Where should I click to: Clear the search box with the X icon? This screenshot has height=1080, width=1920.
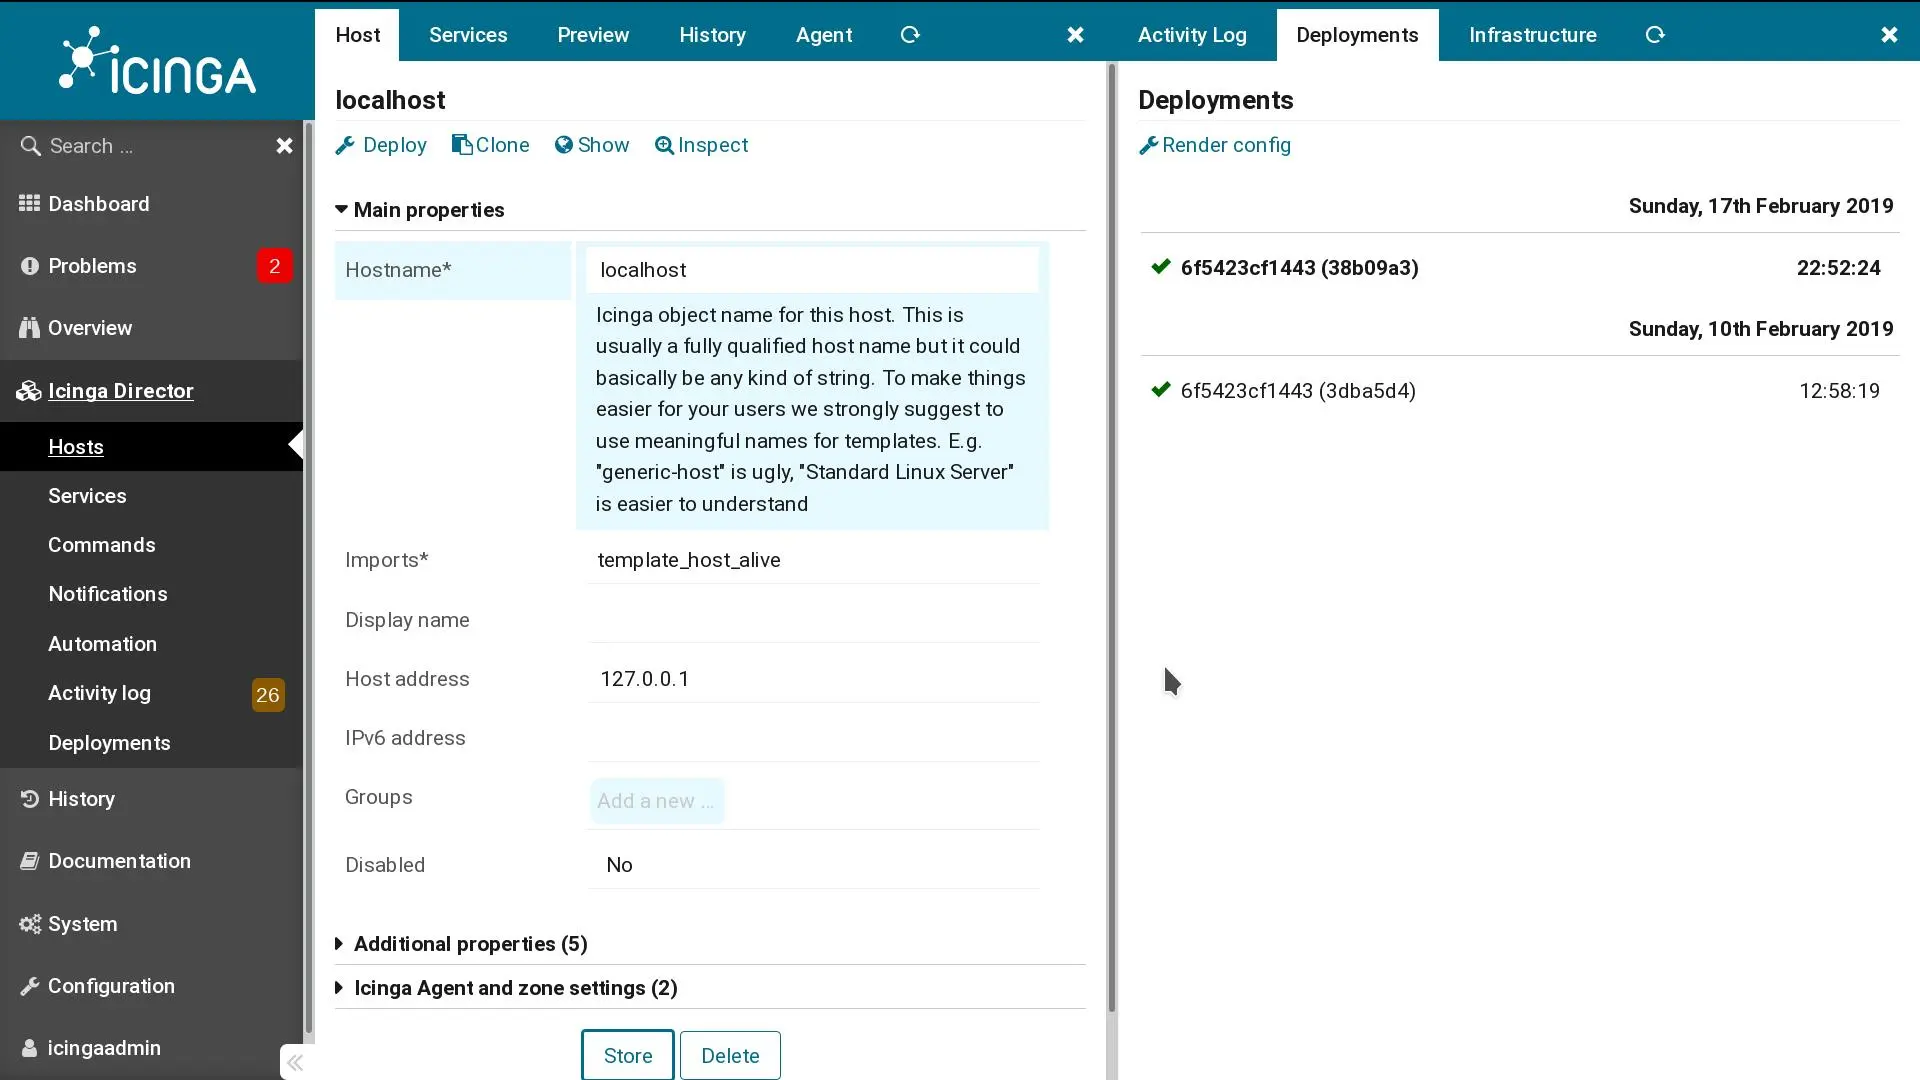coord(284,146)
